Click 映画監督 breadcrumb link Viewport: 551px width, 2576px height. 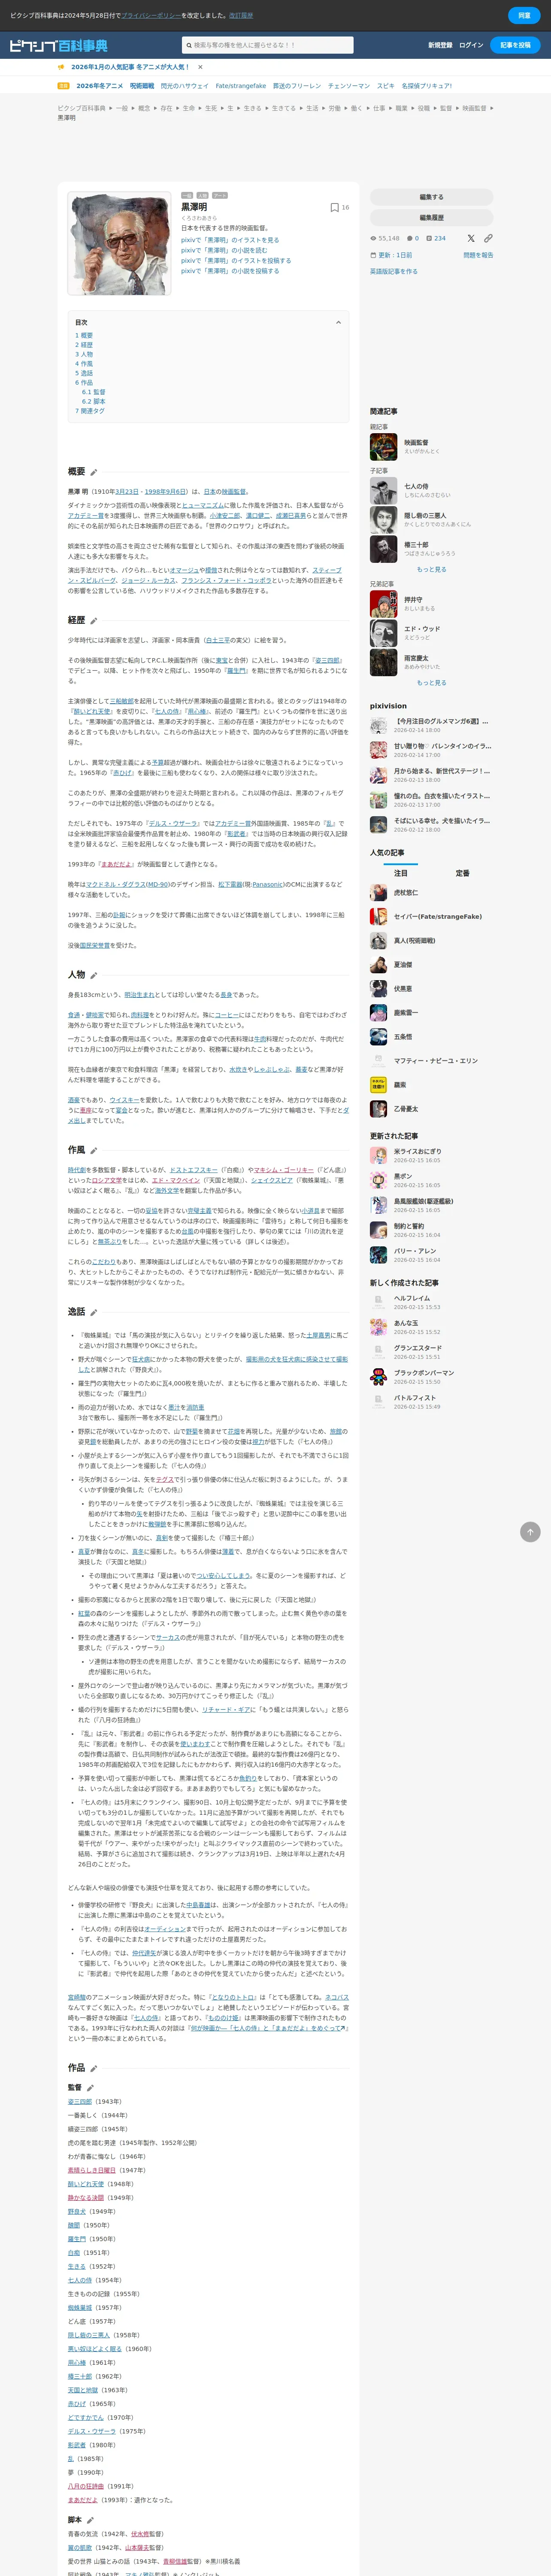474,108
